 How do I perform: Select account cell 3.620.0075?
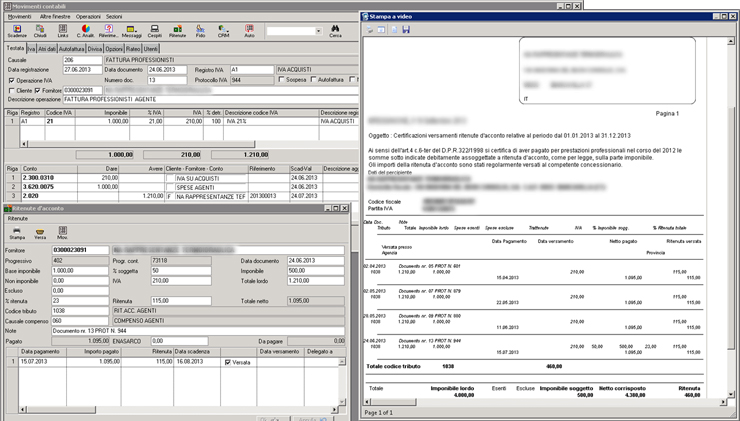tap(49, 187)
